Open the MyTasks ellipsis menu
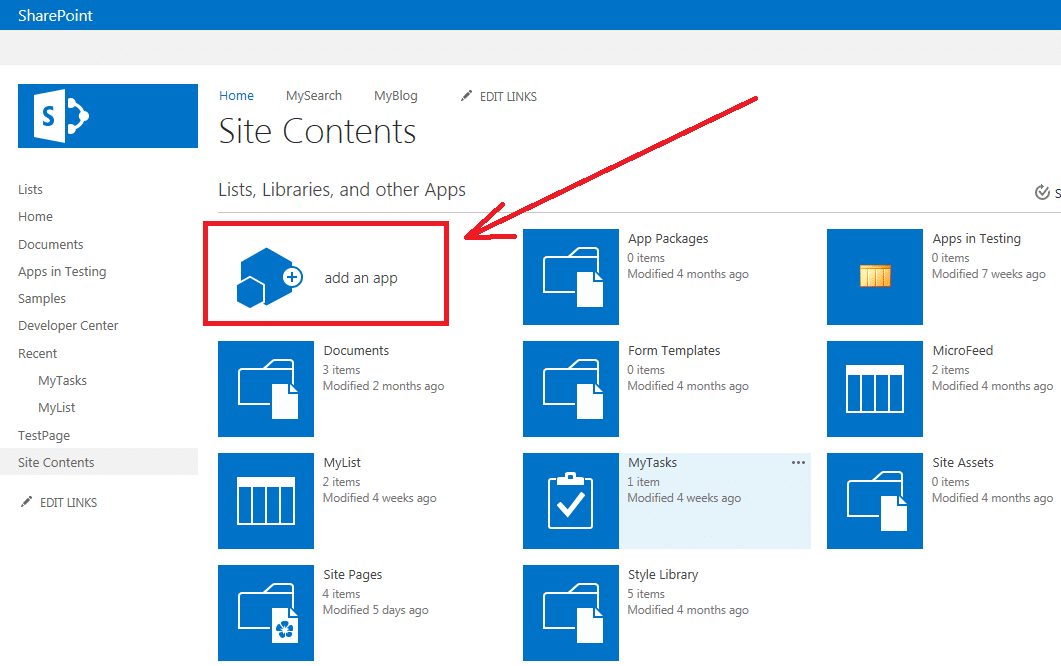This screenshot has height=666, width=1061. 798,462
